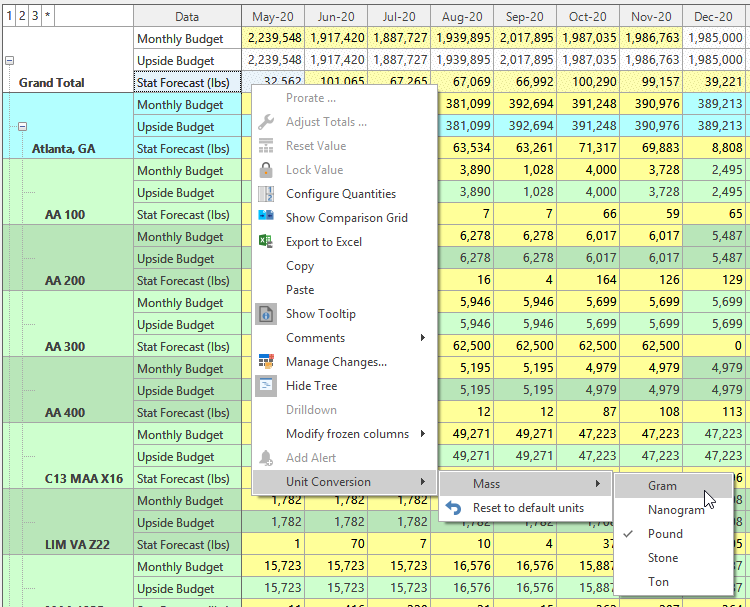Select the Atlanta, GA row label
The height and width of the screenshot is (607, 750).
click(x=64, y=149)
